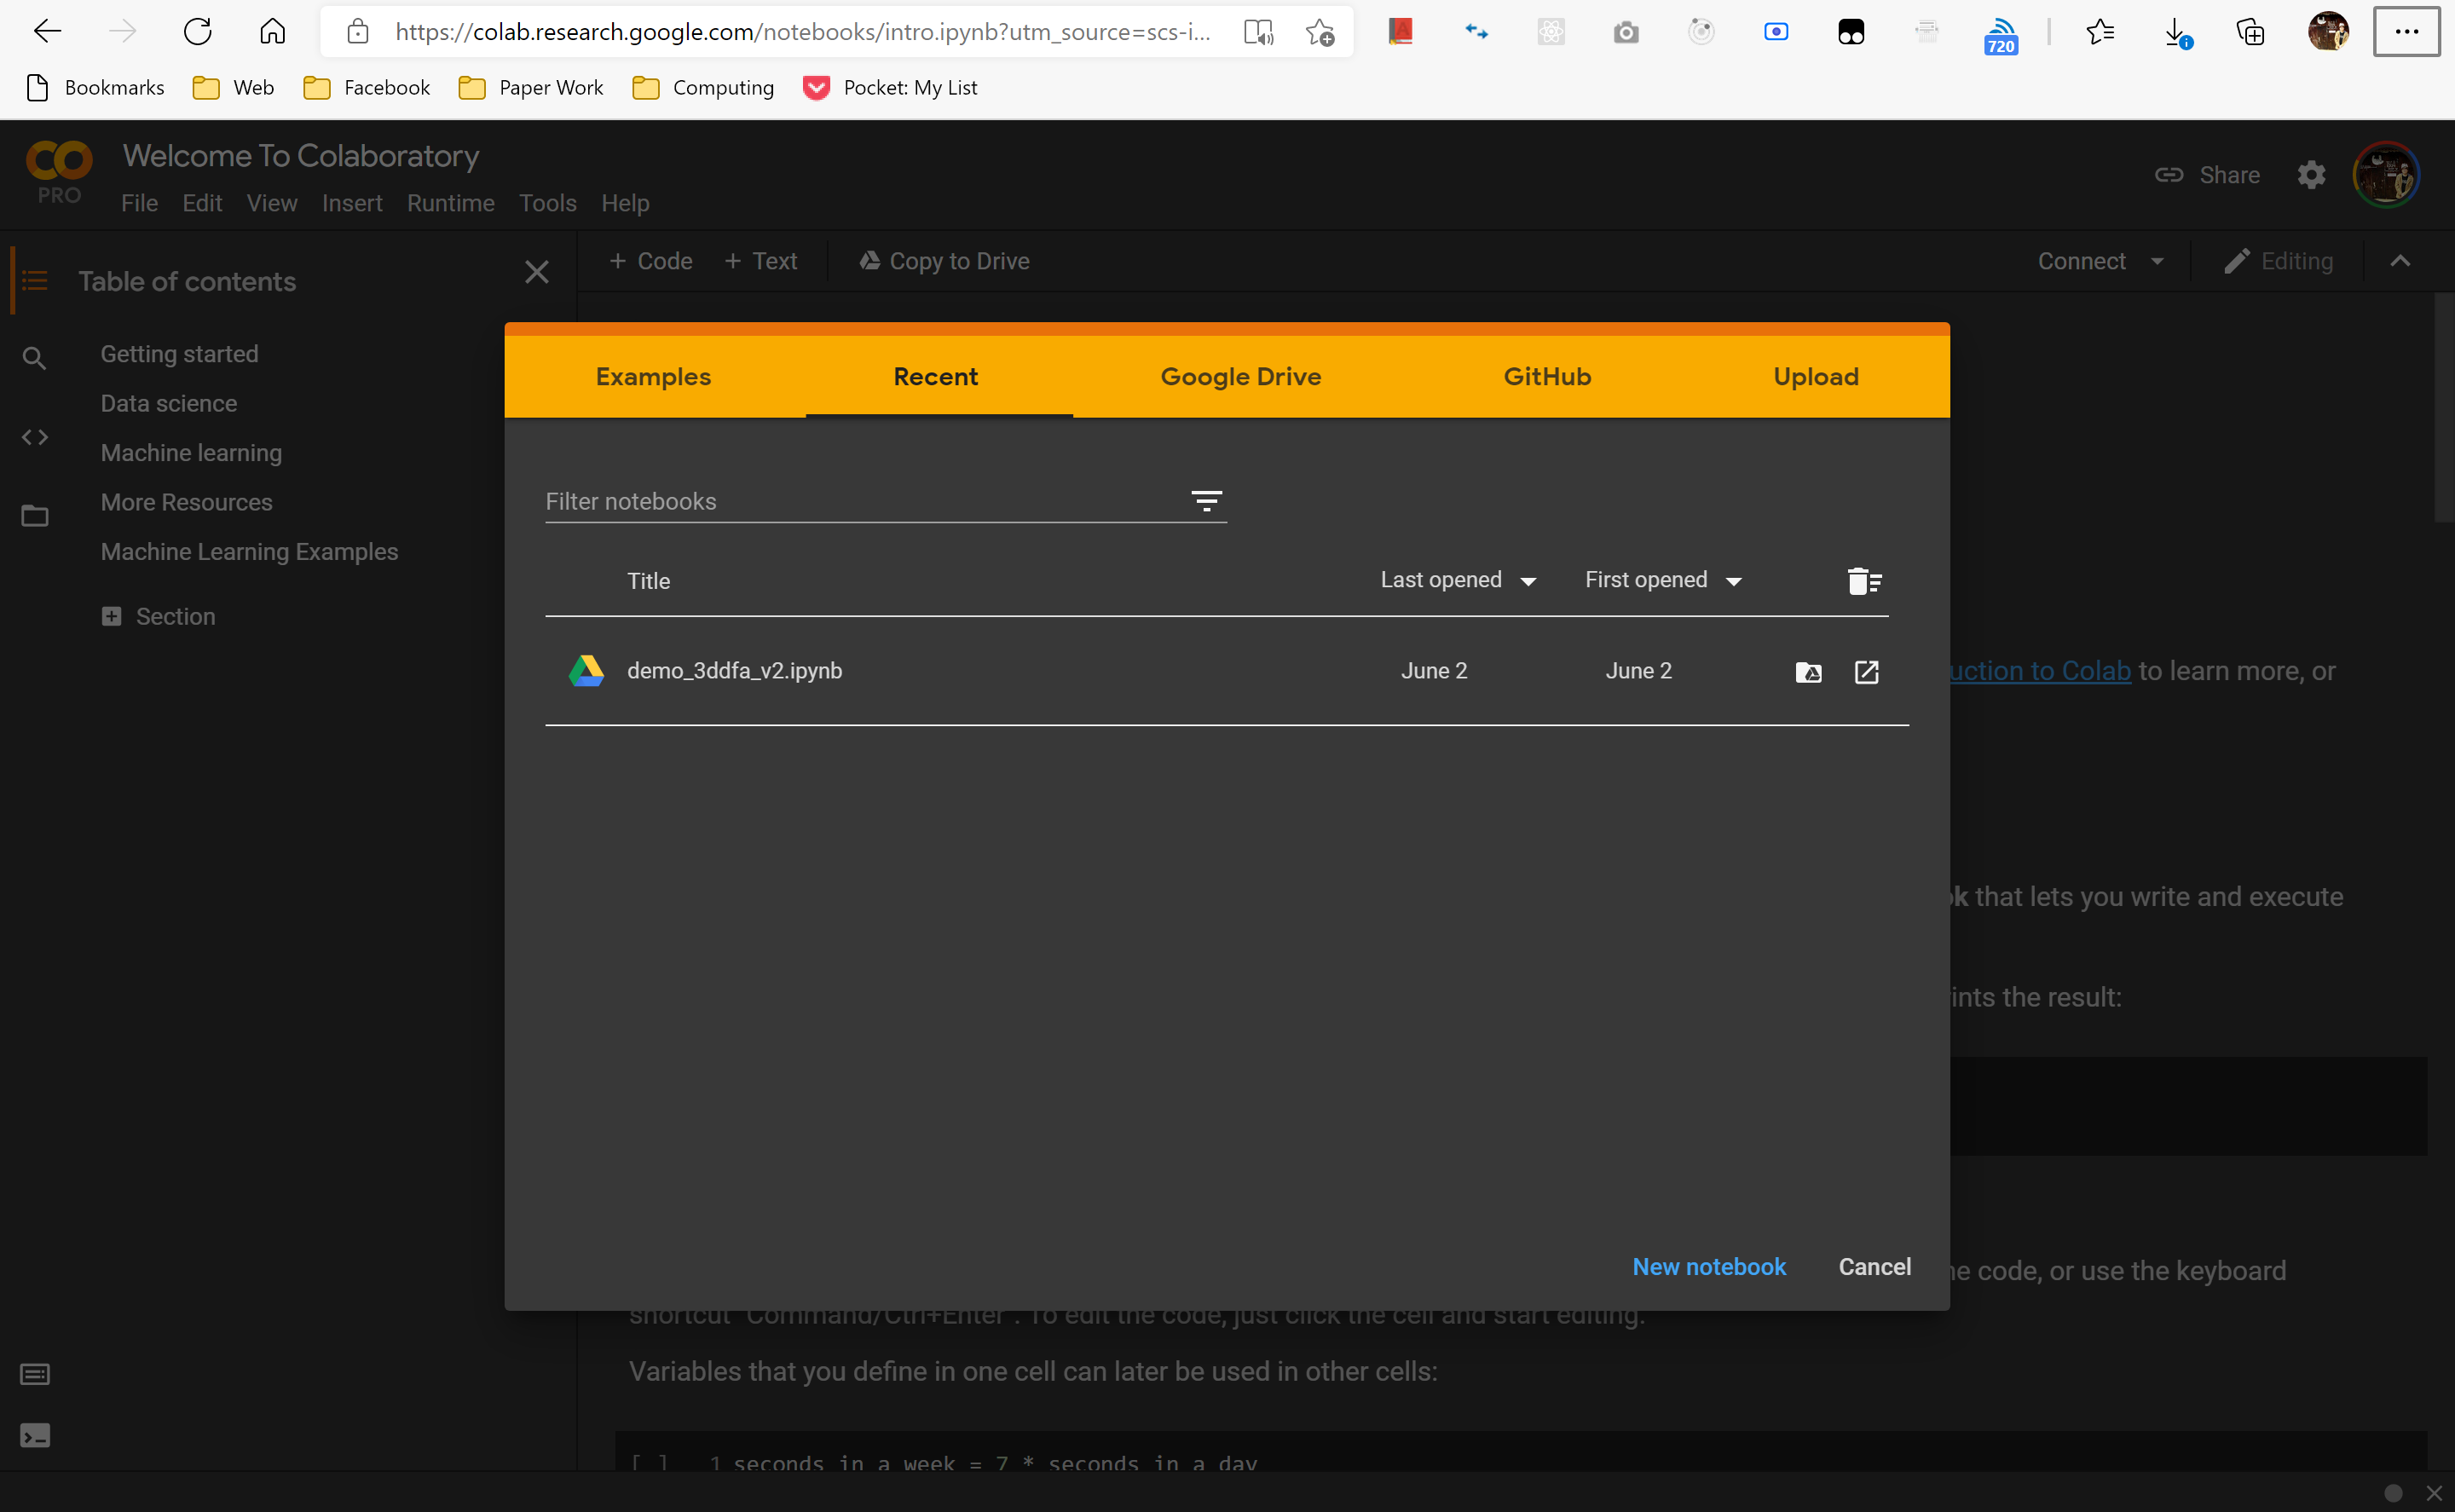Sort by Last opened dropdown
This screenshot has width=2455, height=1512.
(1458, 580)
